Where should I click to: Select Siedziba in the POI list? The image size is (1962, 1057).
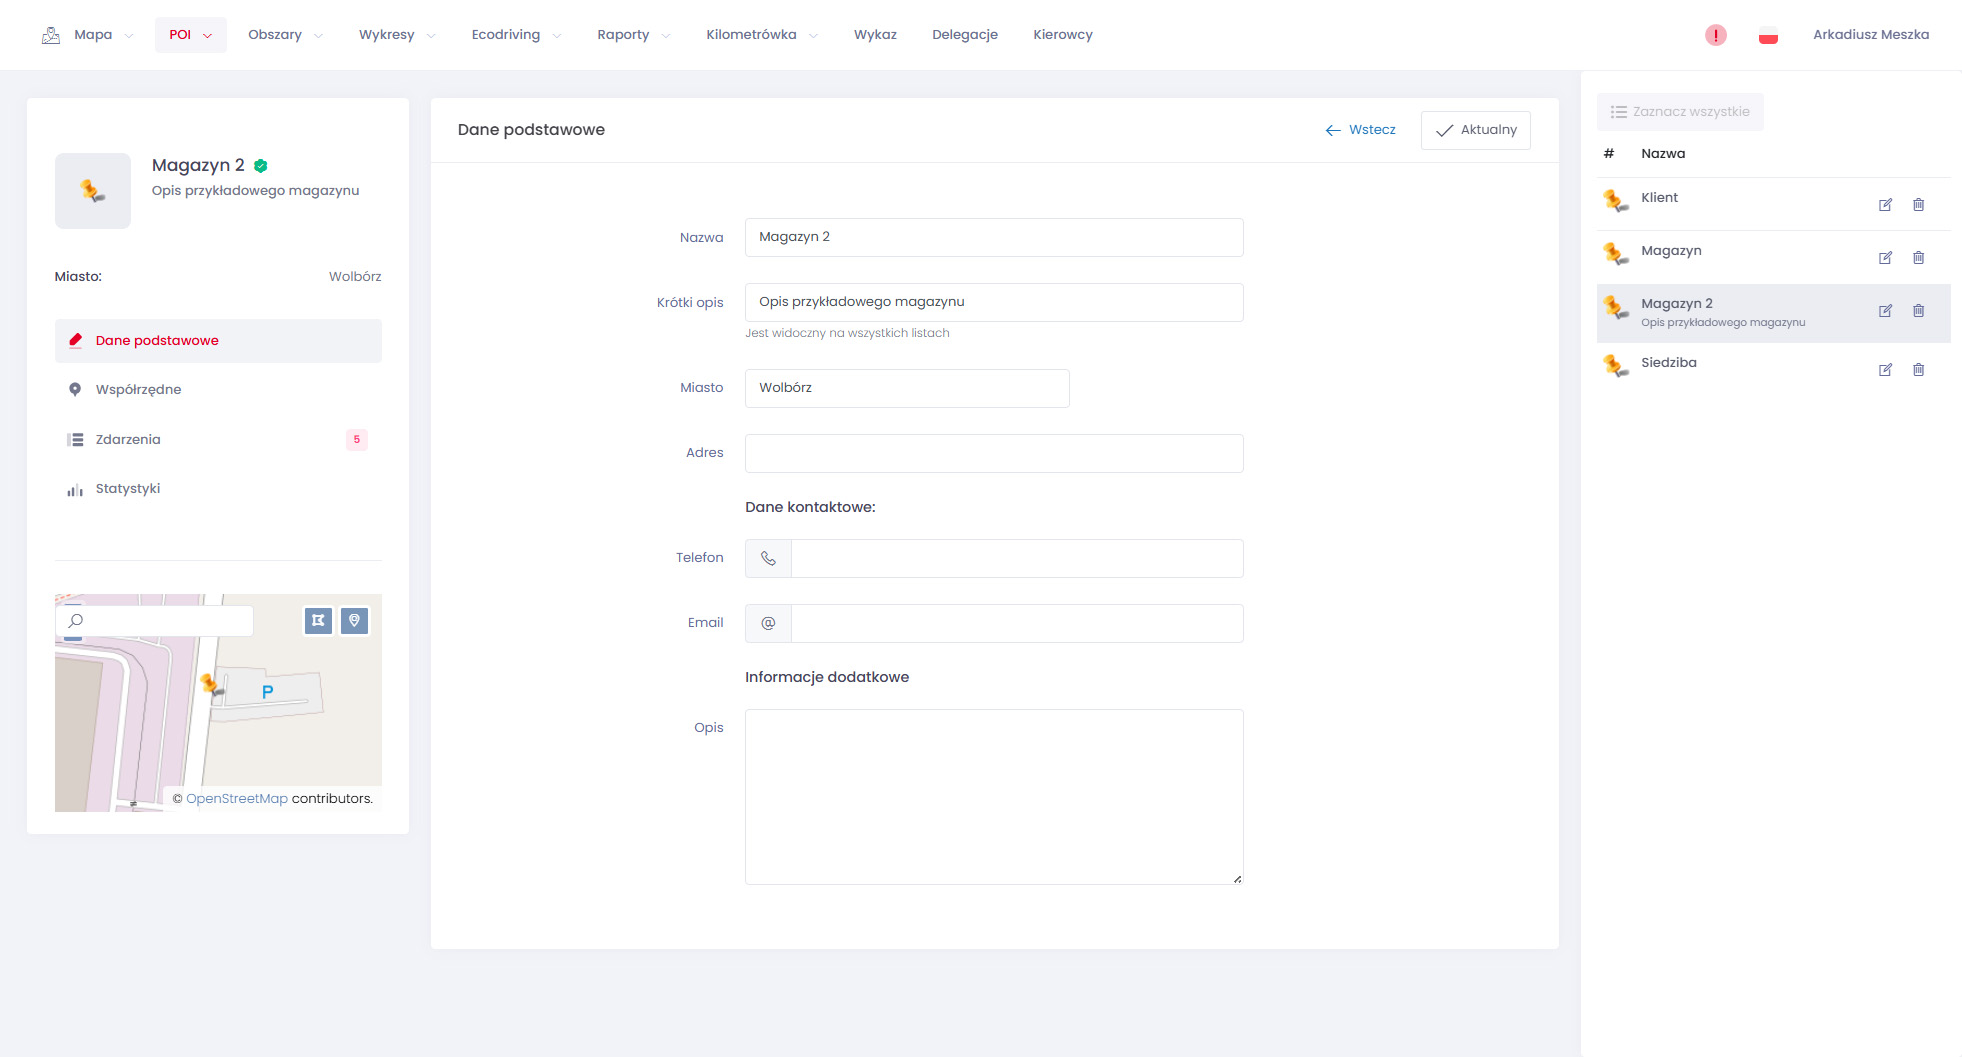(1668, 363)
